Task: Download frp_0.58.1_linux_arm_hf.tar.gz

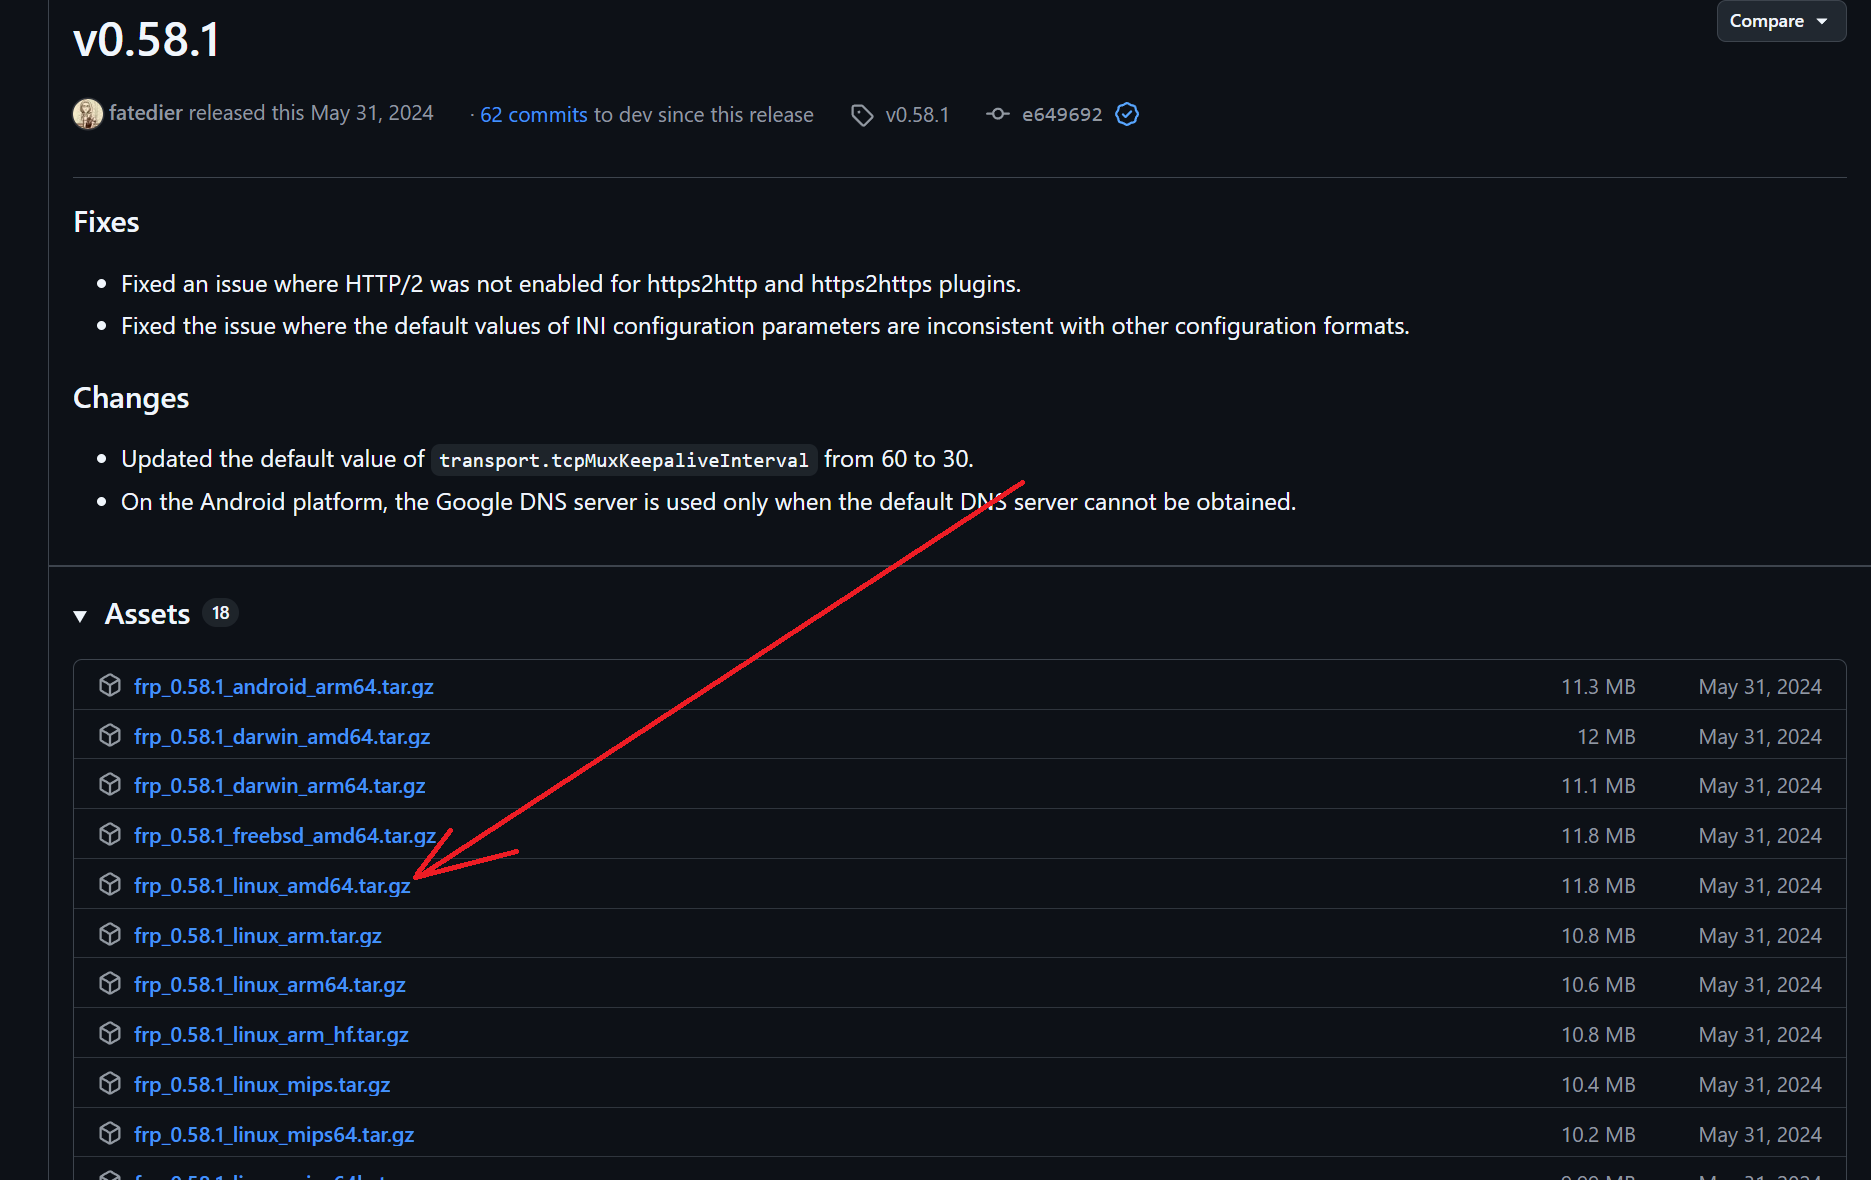Action: [x=271, y=1035]
